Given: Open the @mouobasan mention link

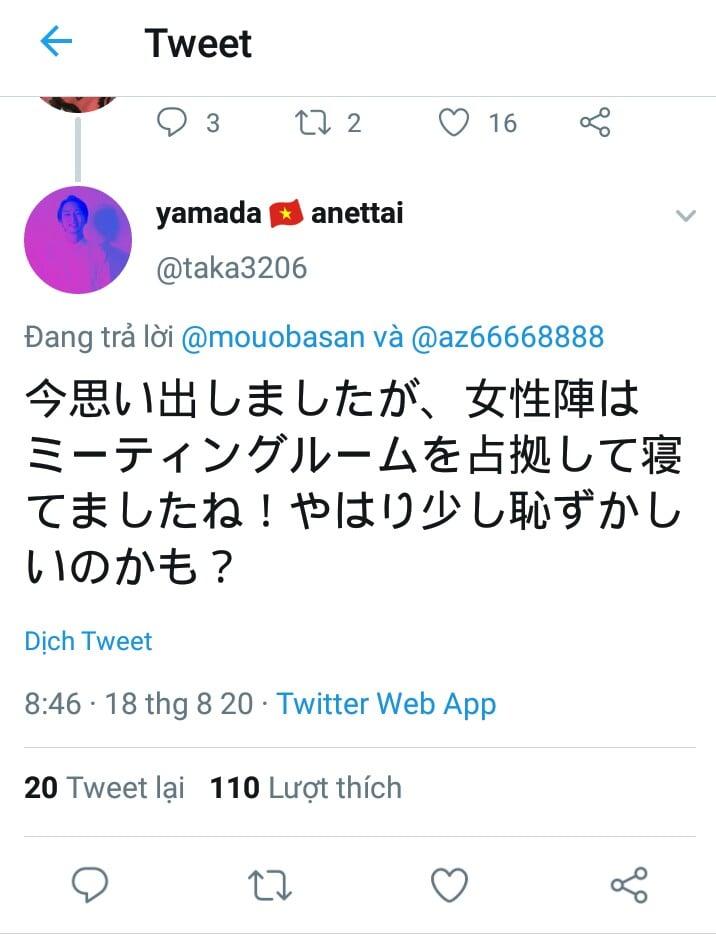Looking at the screenshot, I should click(273, 337).
